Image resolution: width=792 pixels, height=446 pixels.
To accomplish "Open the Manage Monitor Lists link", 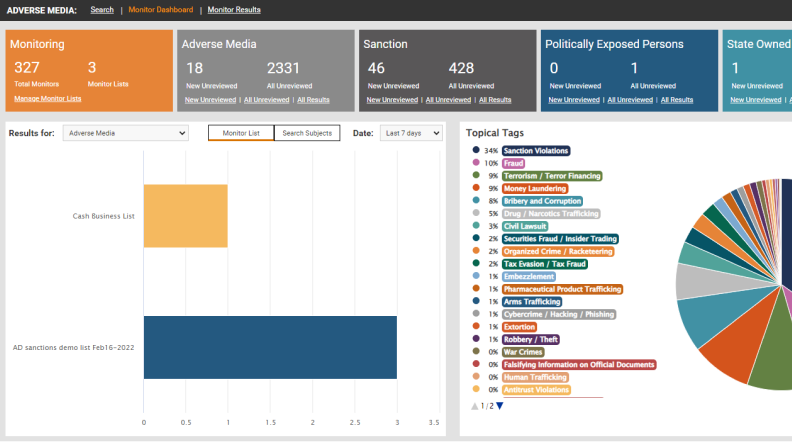I will point(48,99).
